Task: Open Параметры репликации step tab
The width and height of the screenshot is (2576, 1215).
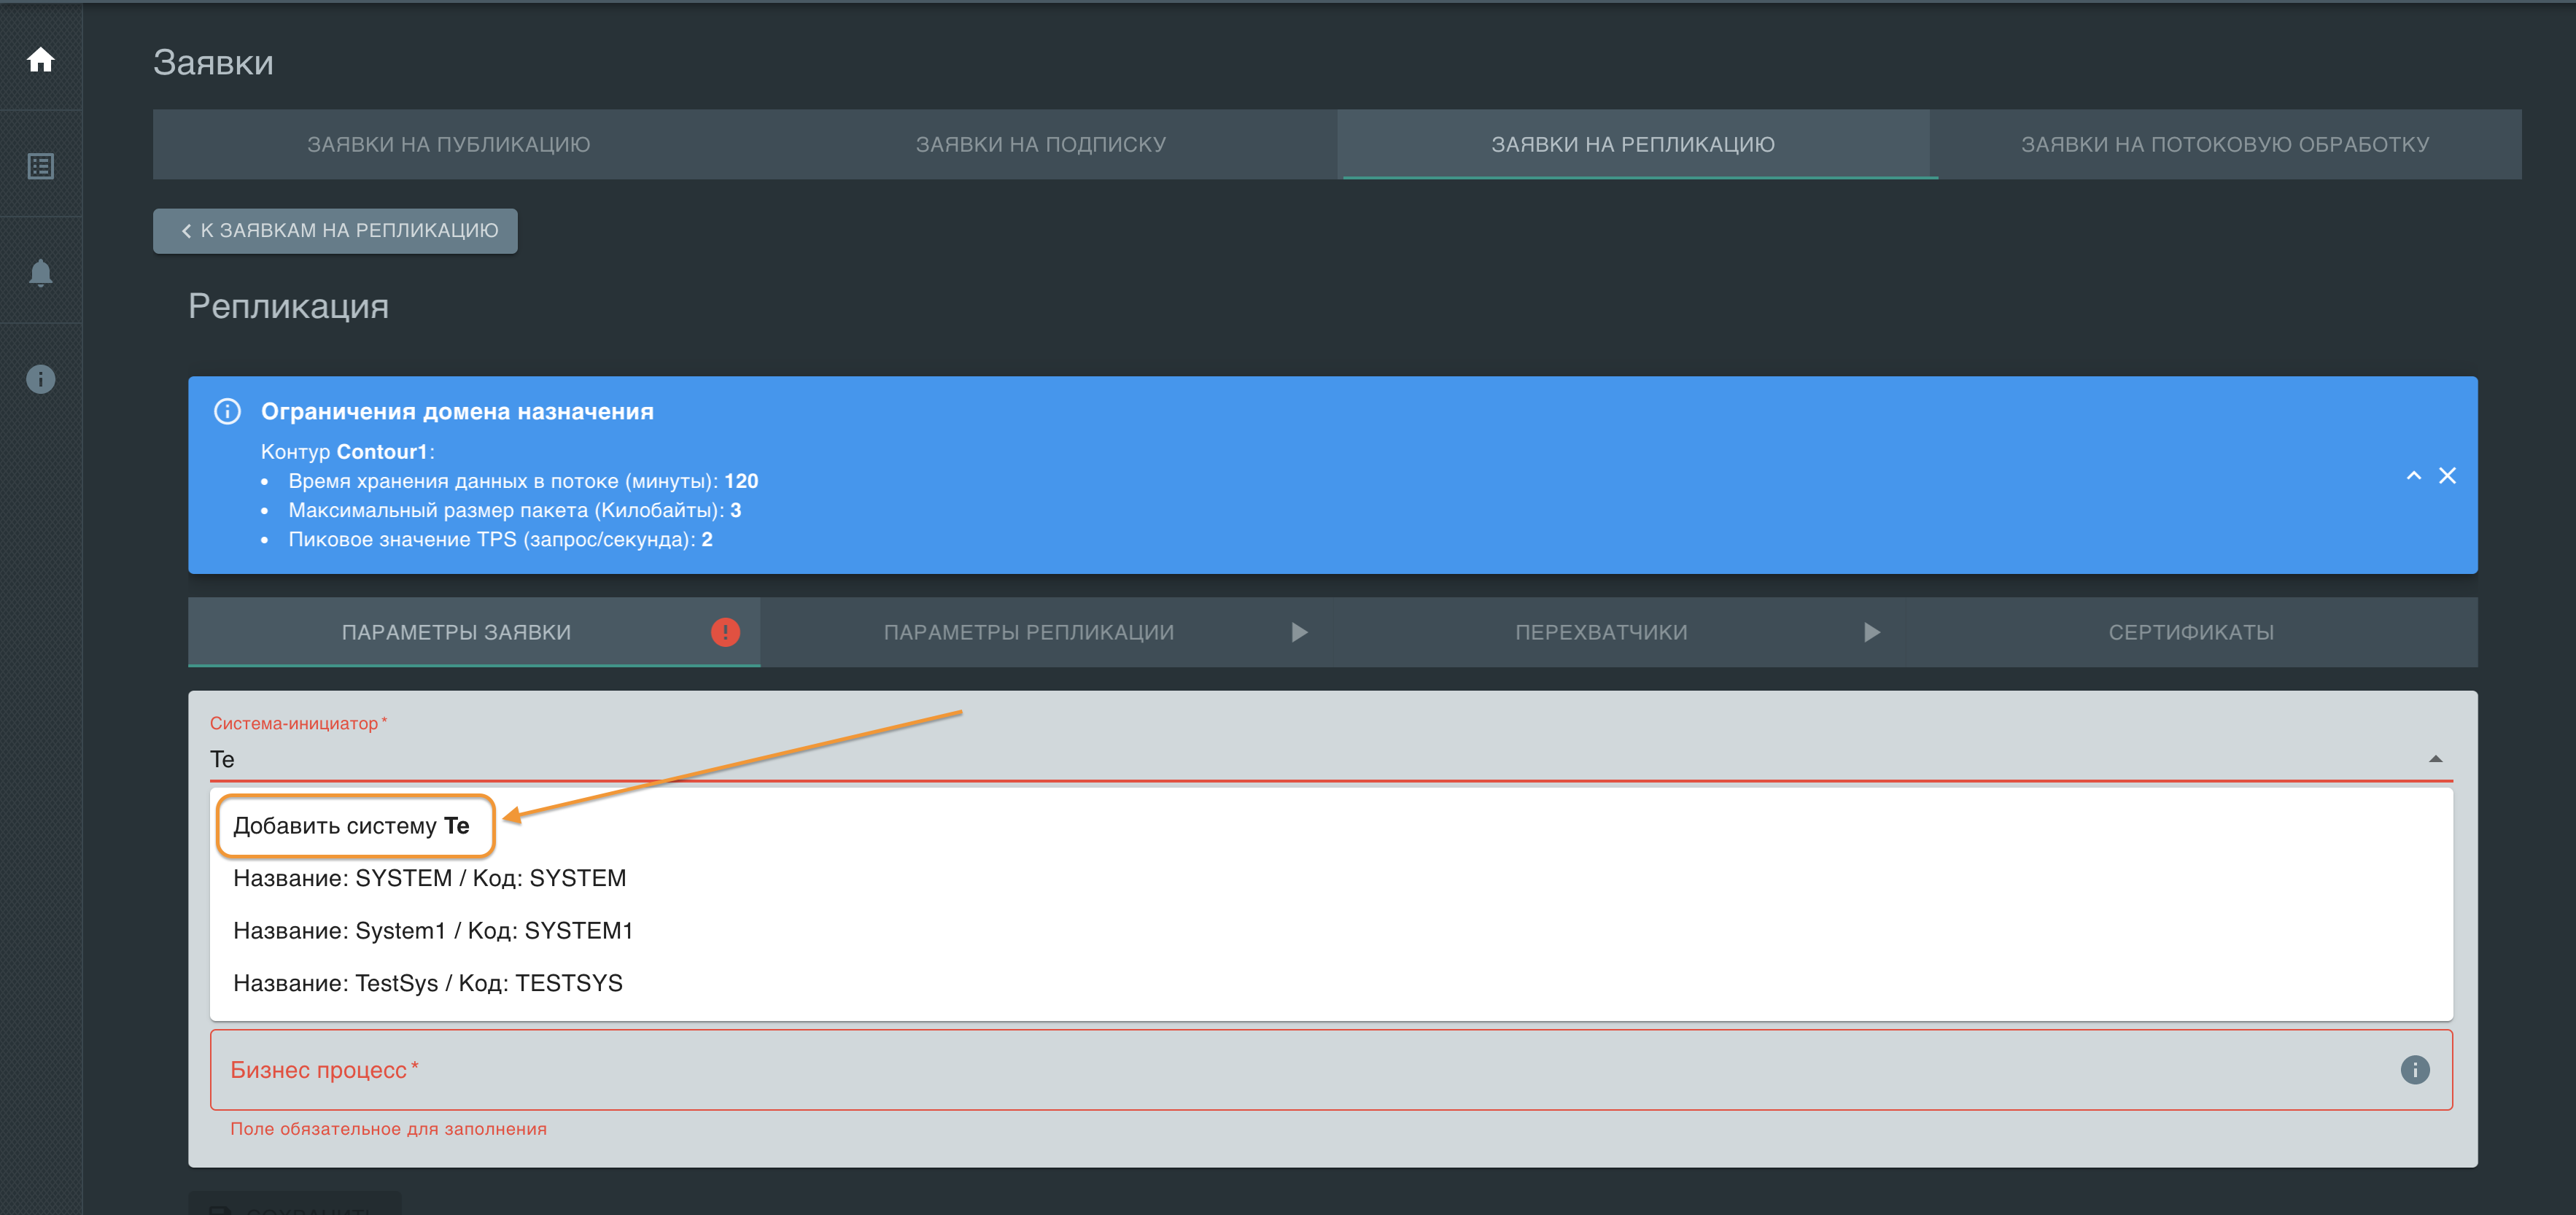Action: point(1028,633)
